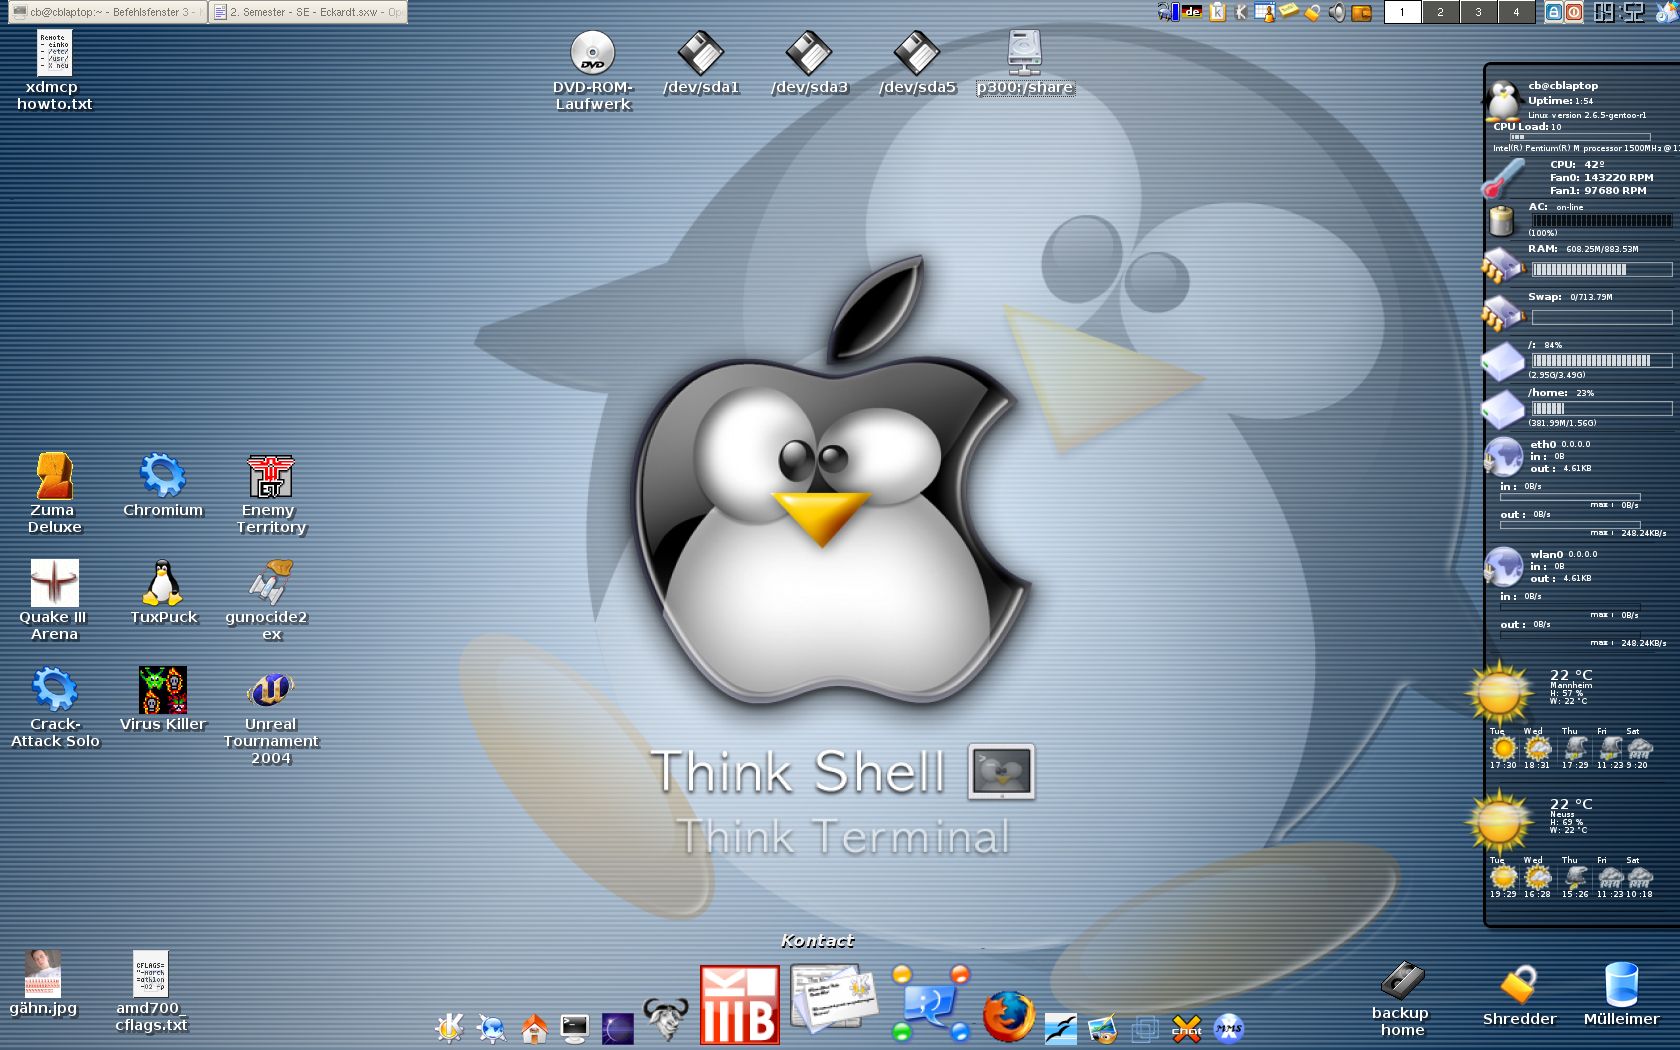This screenshot has height=1050, width=1680.
Task: Open the xdmcp howto.txt file
Action: 54,70
